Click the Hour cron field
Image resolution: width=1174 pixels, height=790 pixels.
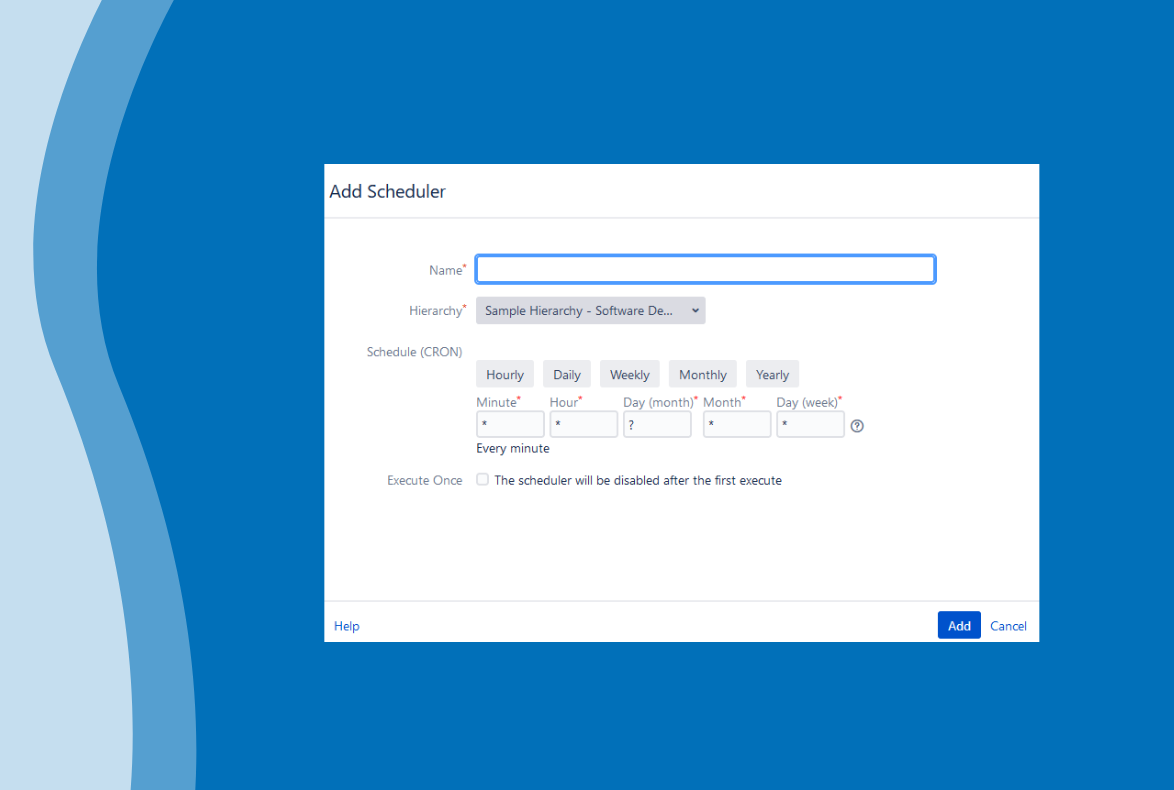(584, 424)
